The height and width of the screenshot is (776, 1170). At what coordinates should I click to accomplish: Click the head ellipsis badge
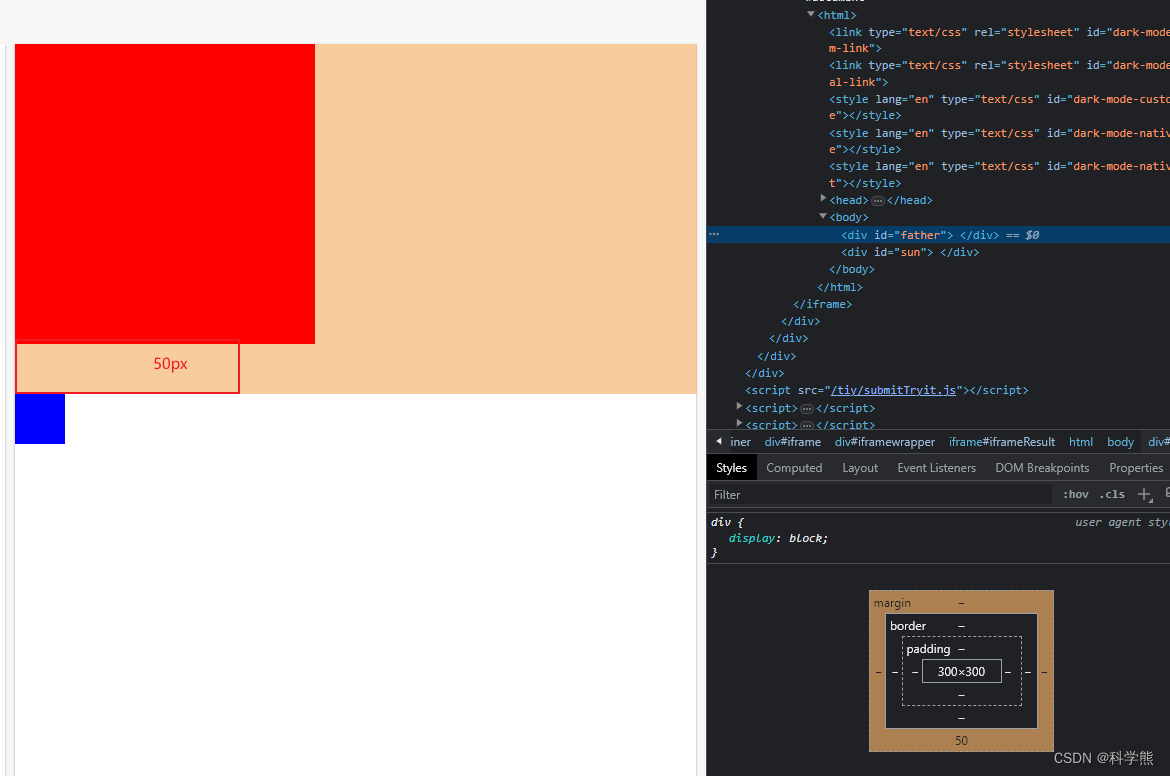coord(878,201)
